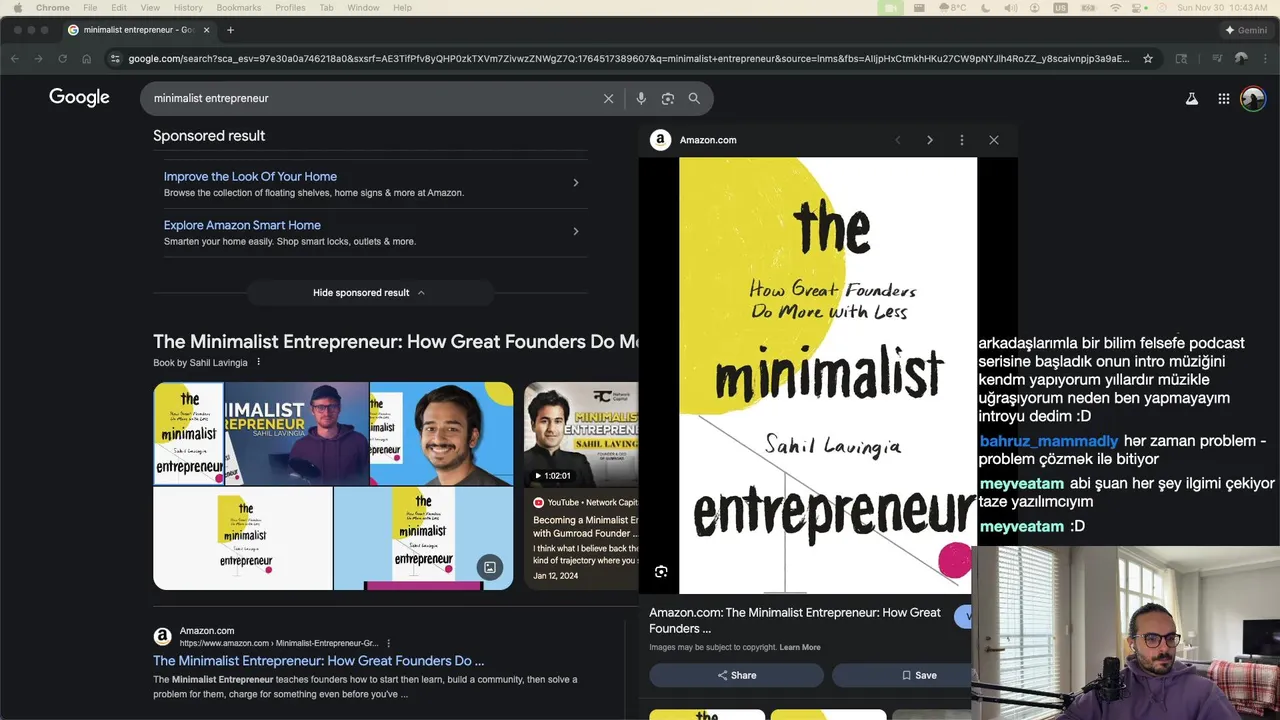Click 'Book by Sahil Lavingia' subtitle
The width and height of the screenshot is (1280, 720).
point(200,362)
